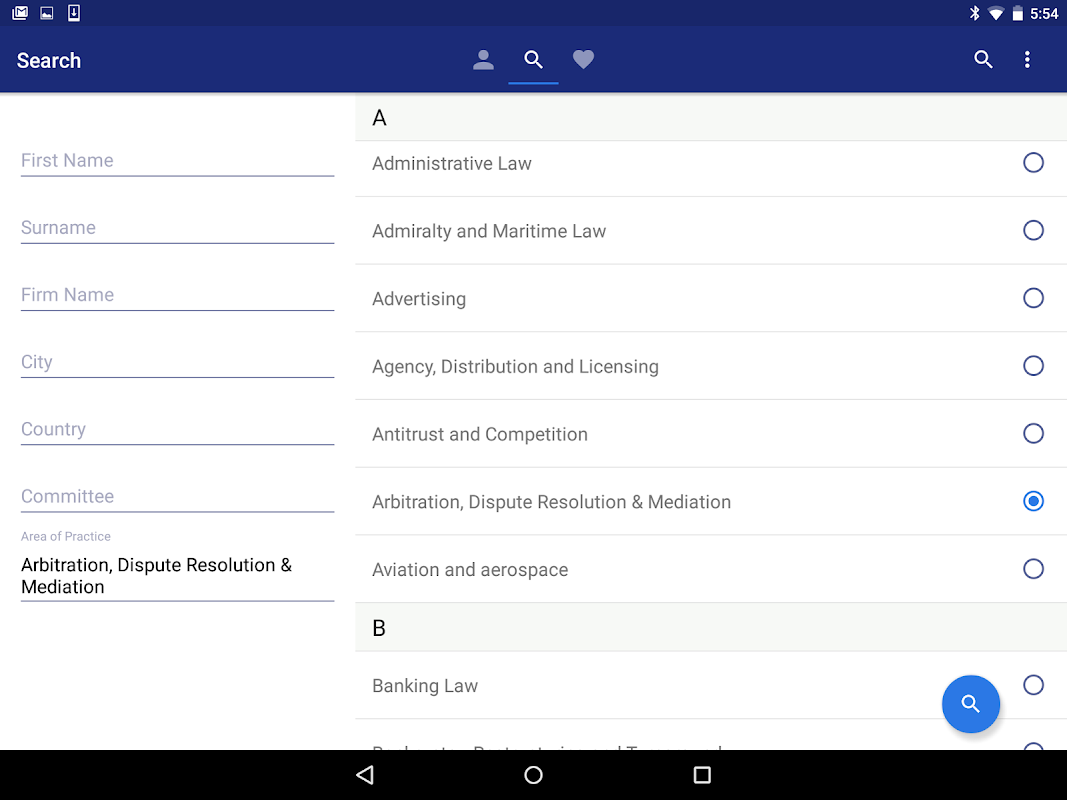Image resolution: width=1067 pixels, height=800 pixels.
Task: Tap the battery status icon
Action: [x=1017, y=13]
